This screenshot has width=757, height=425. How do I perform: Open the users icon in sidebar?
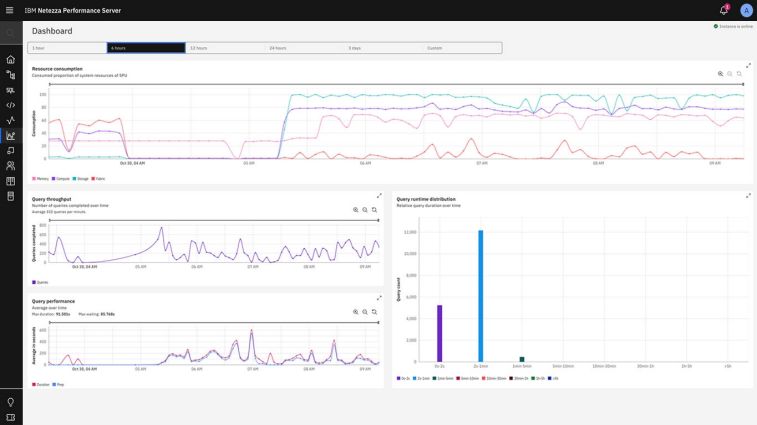click(x=11, y=166)
